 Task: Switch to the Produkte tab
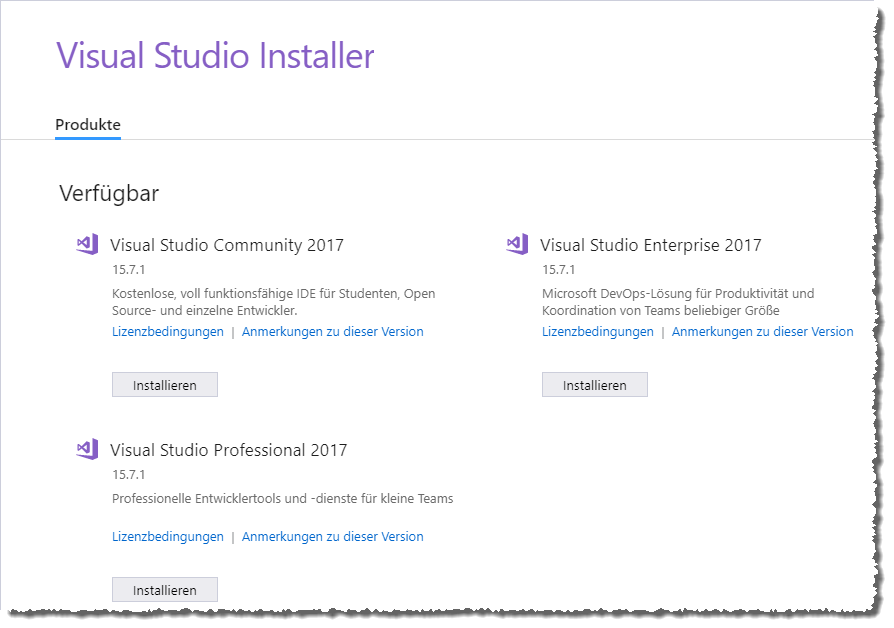88,124
